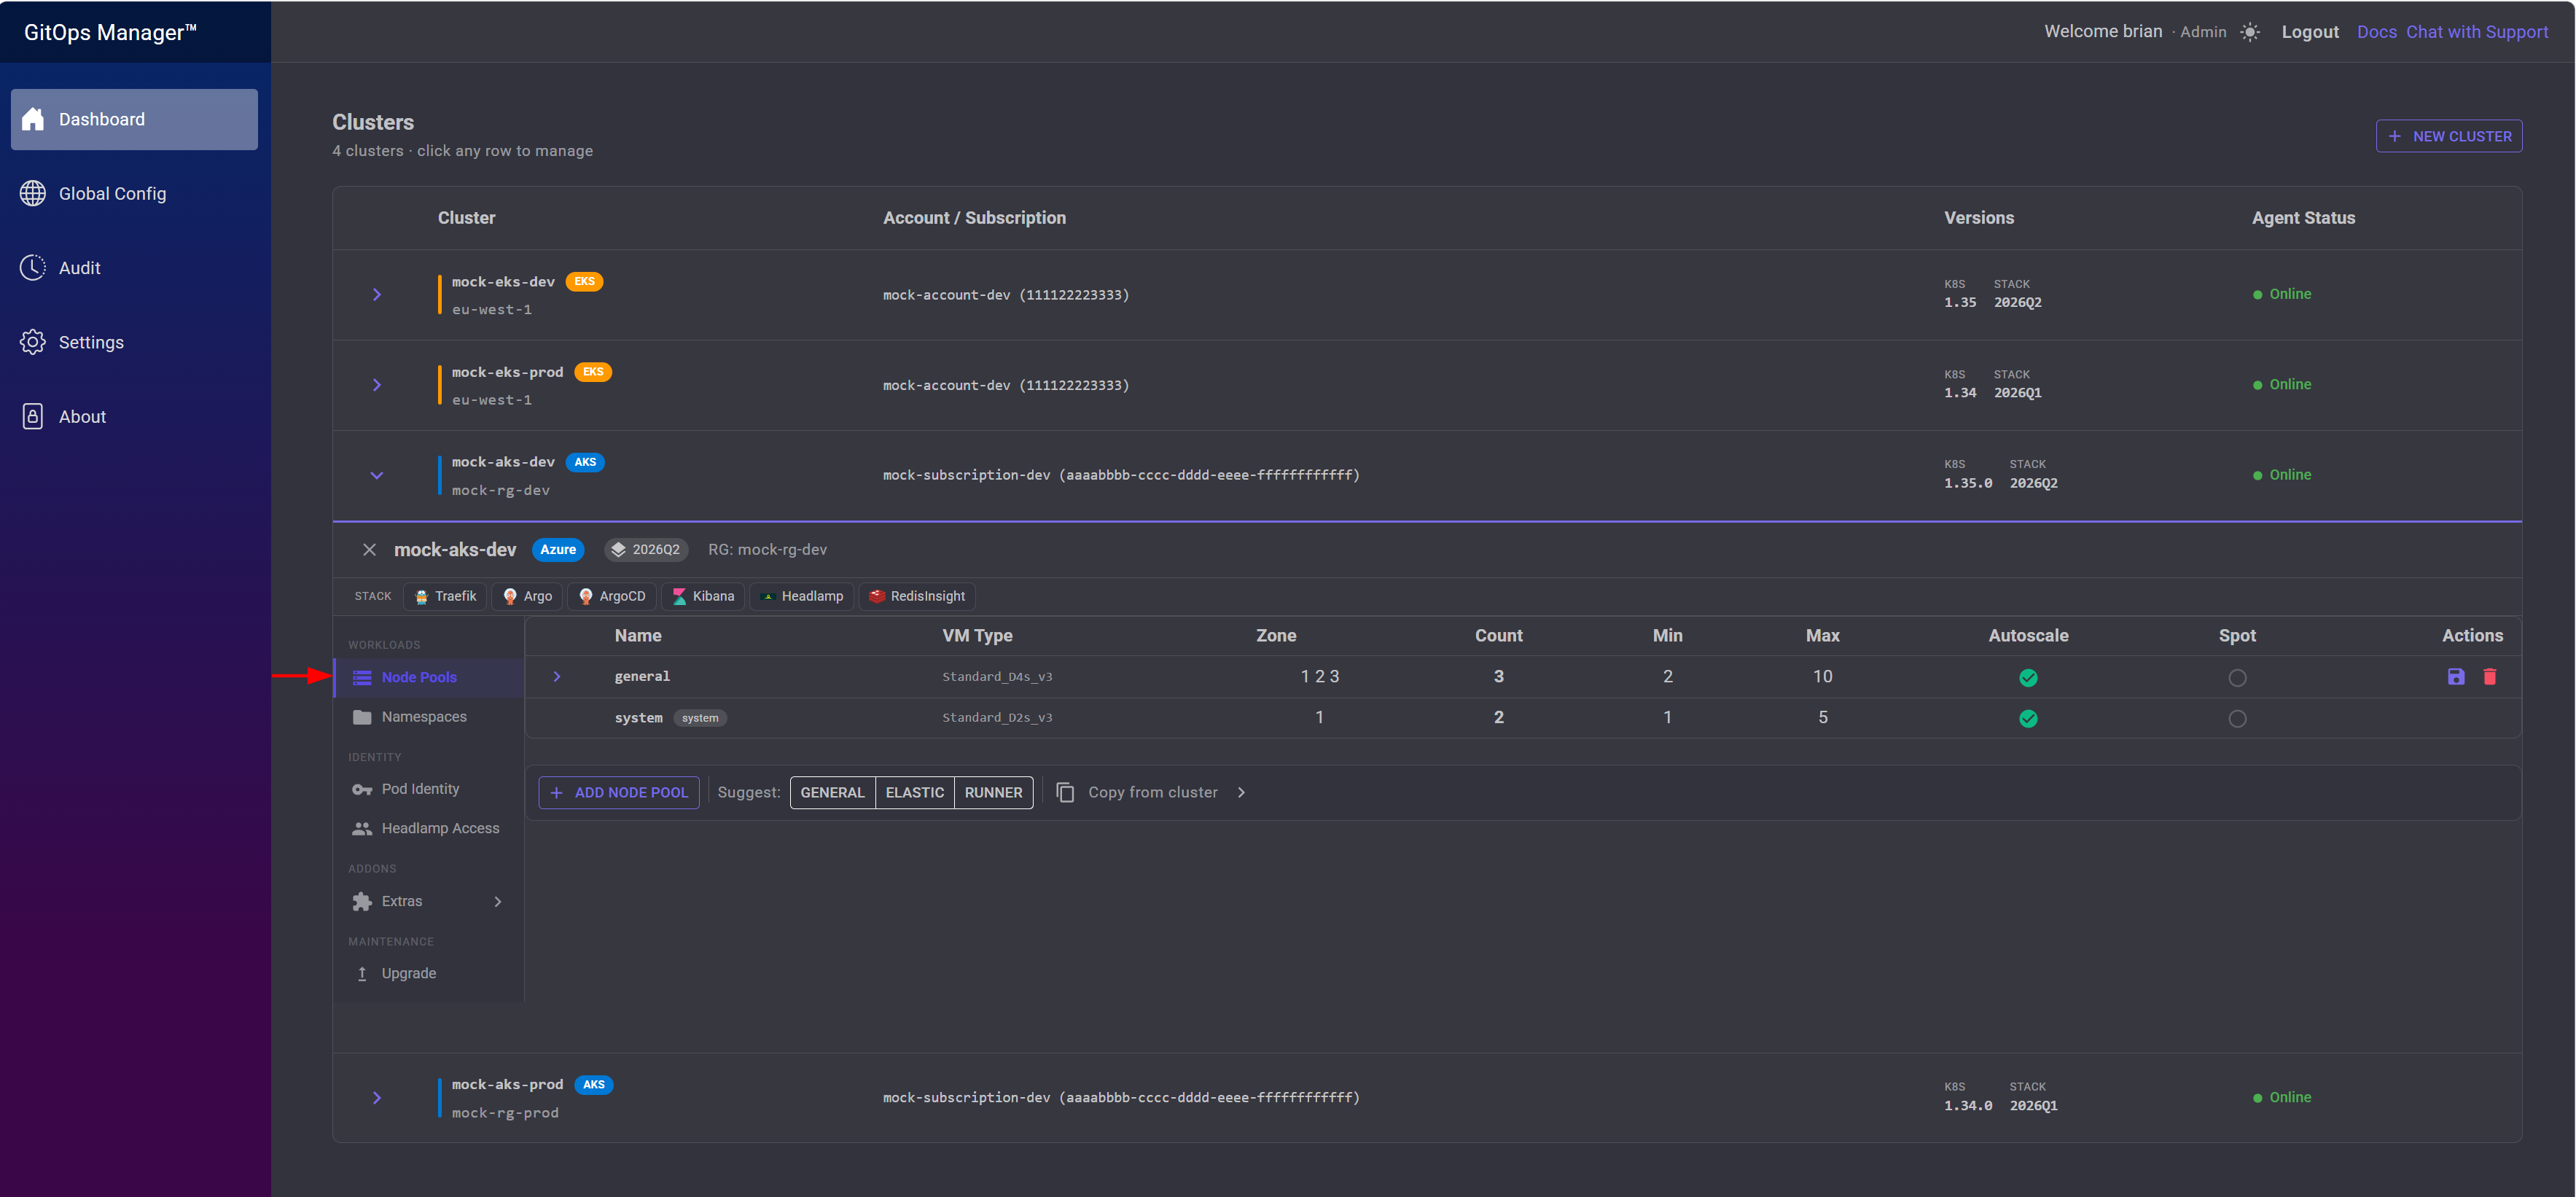The height and width of the screenshot is (1197, 2576).
Task: Click the Settings gear icon
Action: tap(33, 342)
